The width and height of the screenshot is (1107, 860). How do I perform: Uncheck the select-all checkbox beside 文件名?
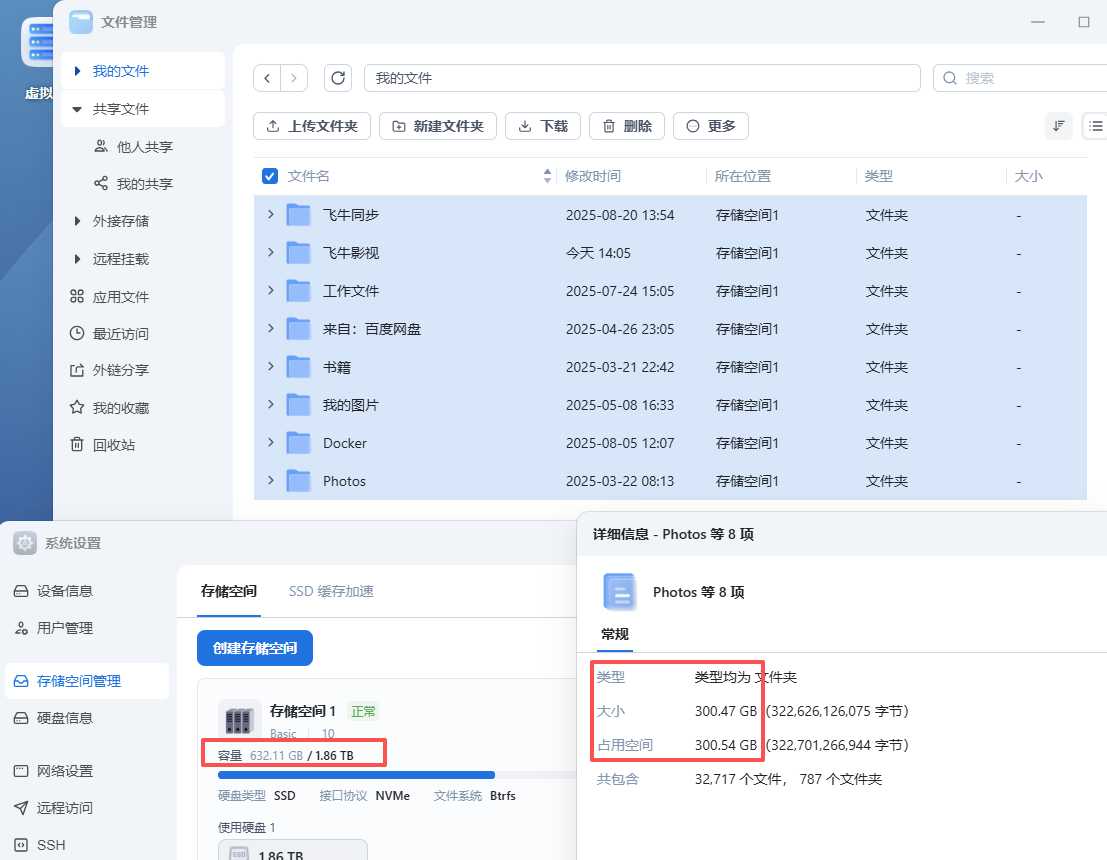click(x=270, y=176)
